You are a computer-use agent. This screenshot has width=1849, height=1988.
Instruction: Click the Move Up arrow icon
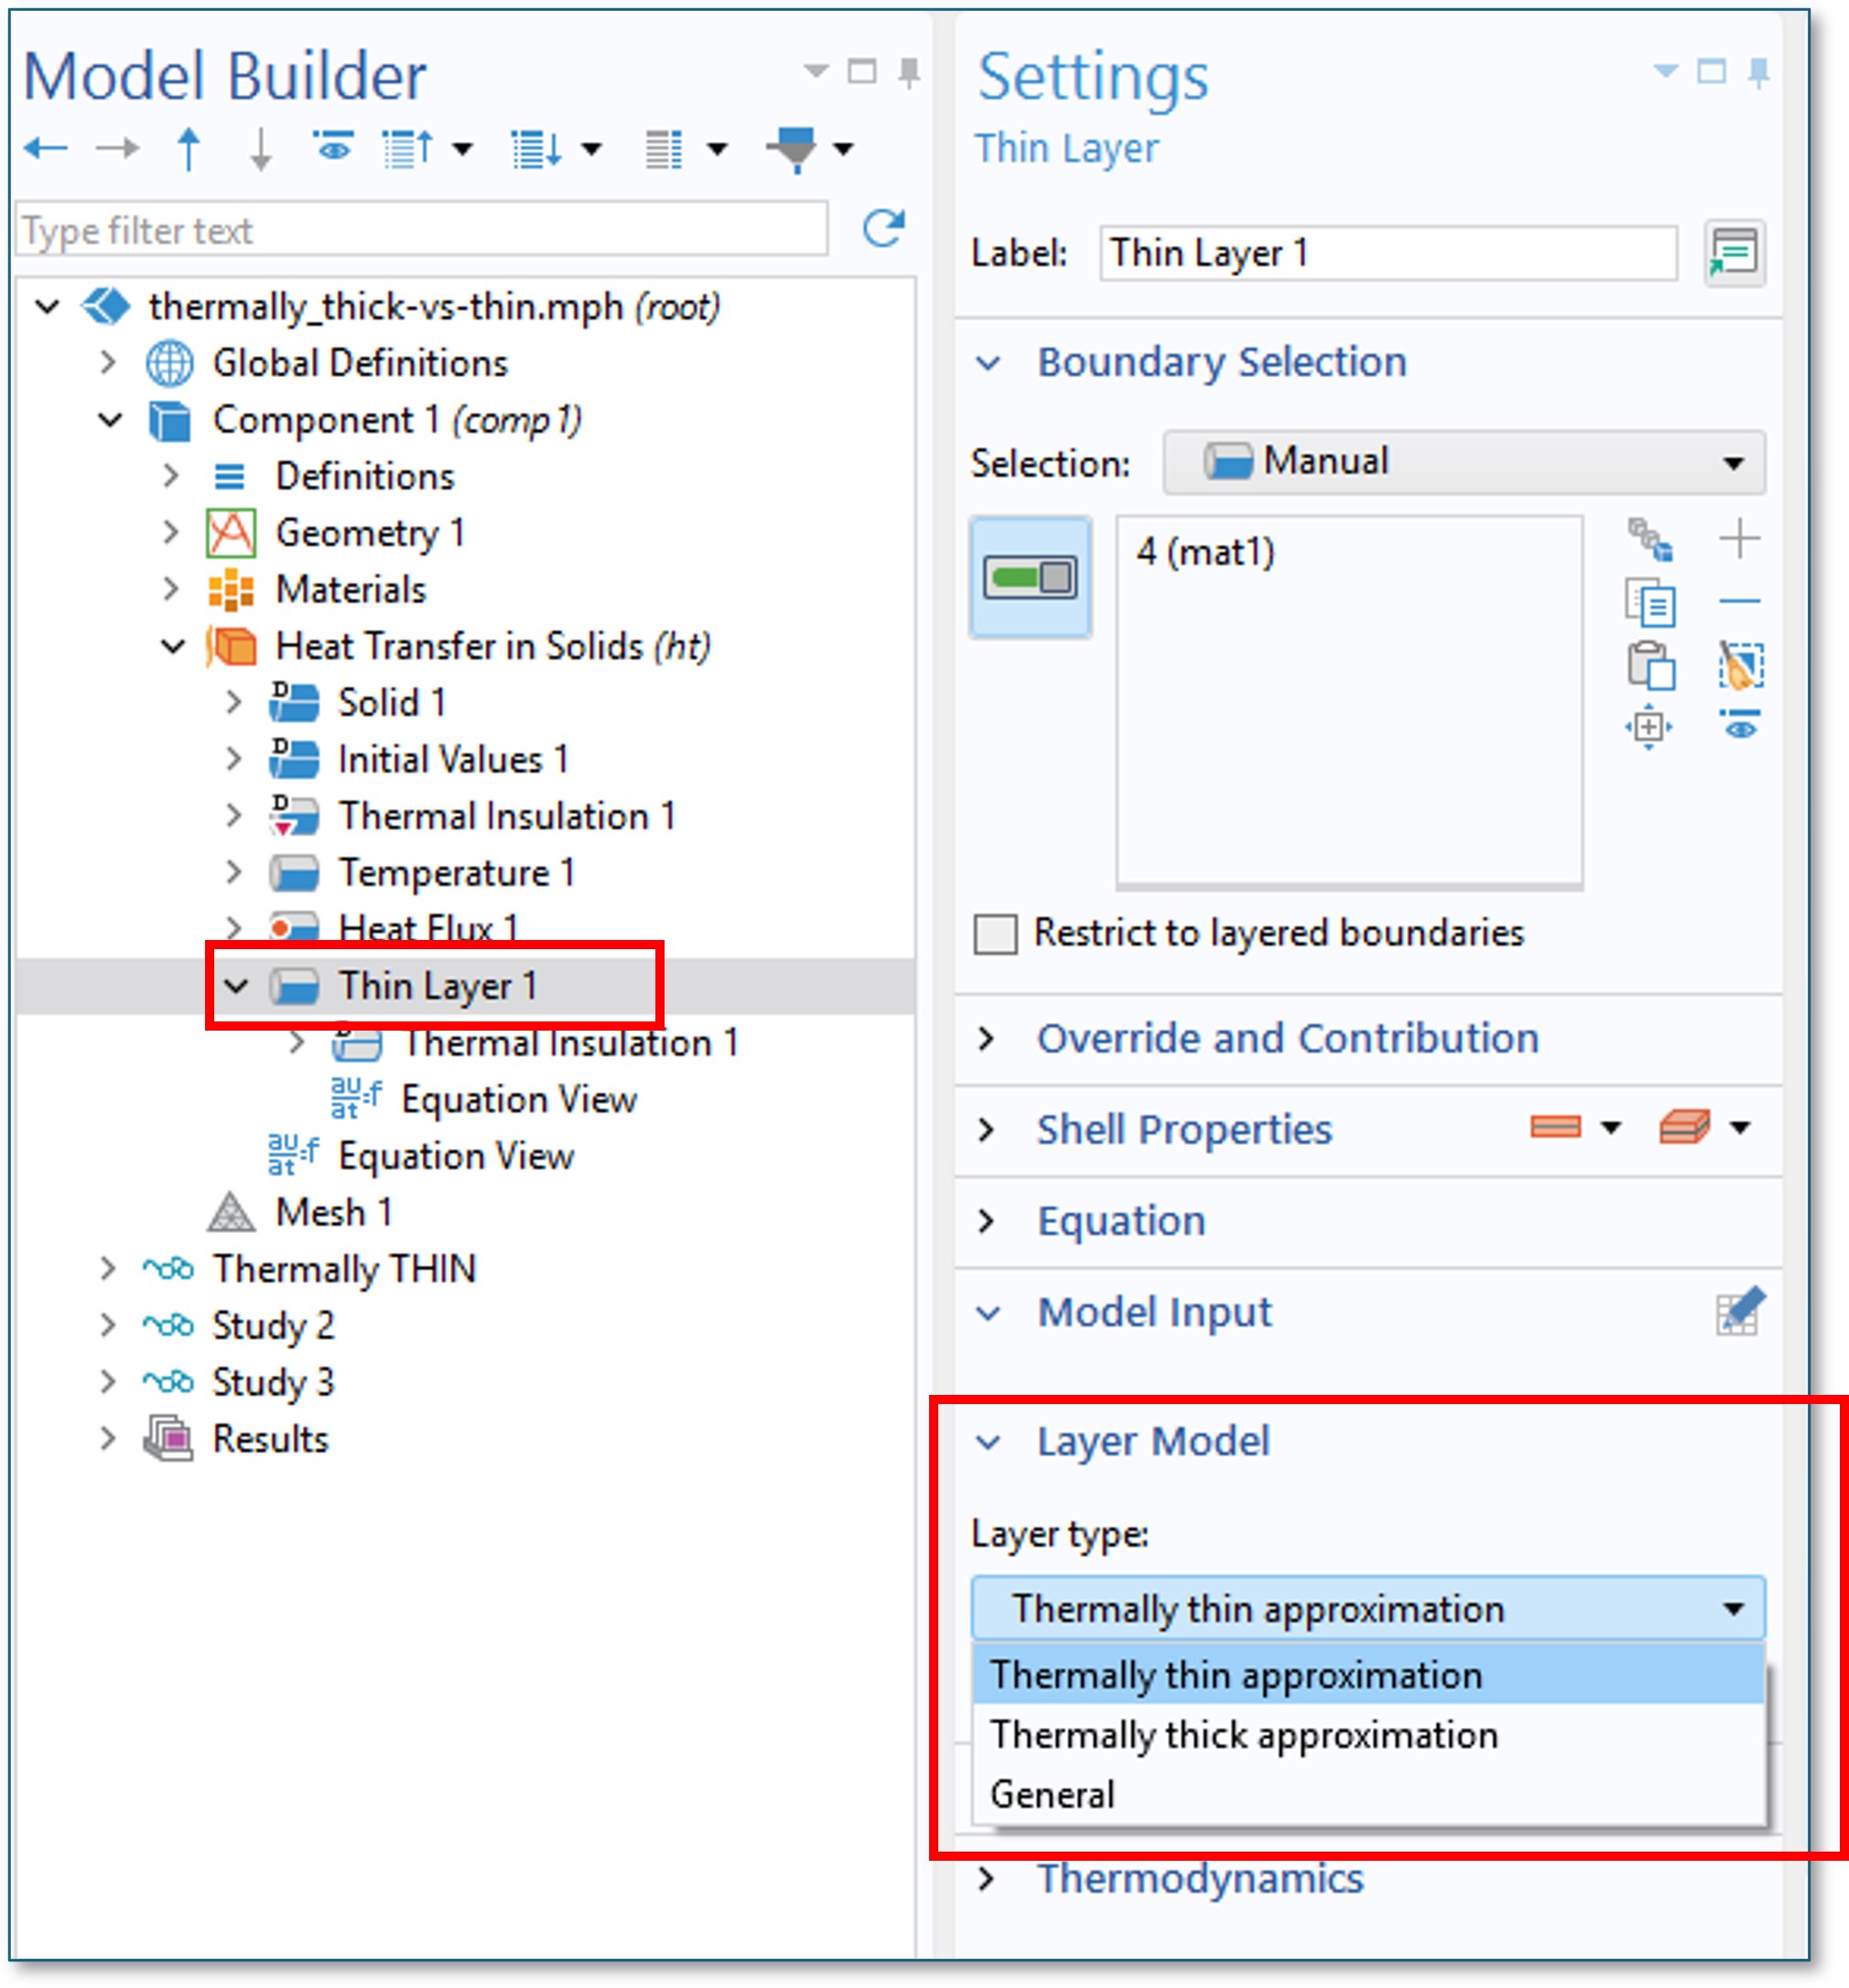coord(188,149)
